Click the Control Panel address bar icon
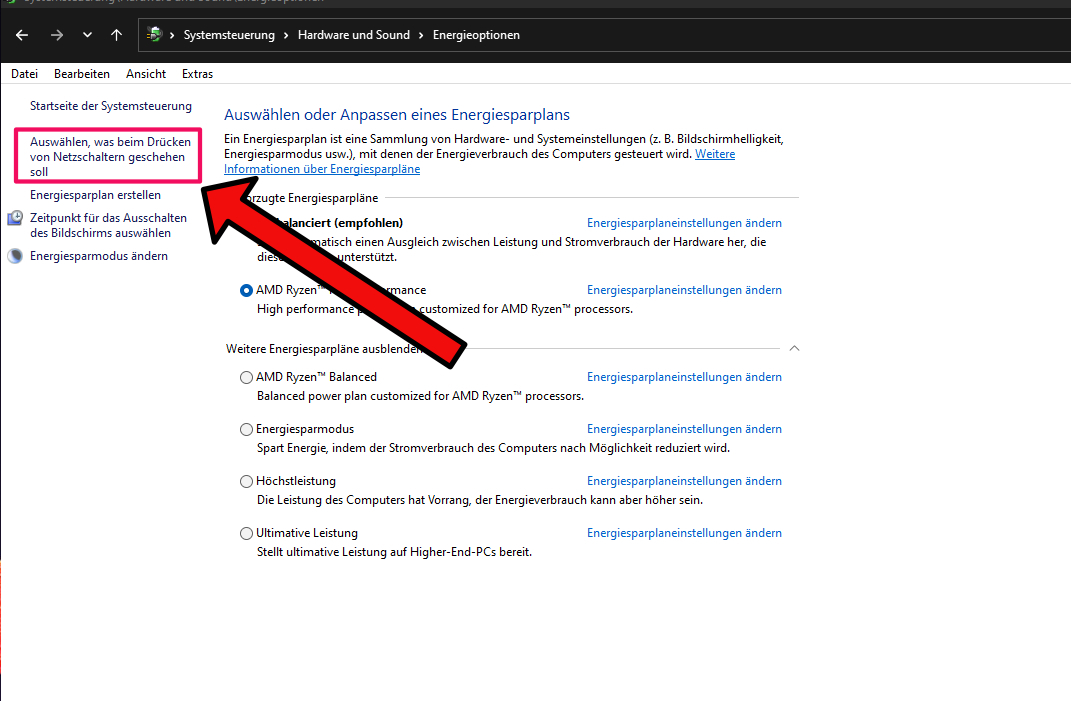 (155, 35)
